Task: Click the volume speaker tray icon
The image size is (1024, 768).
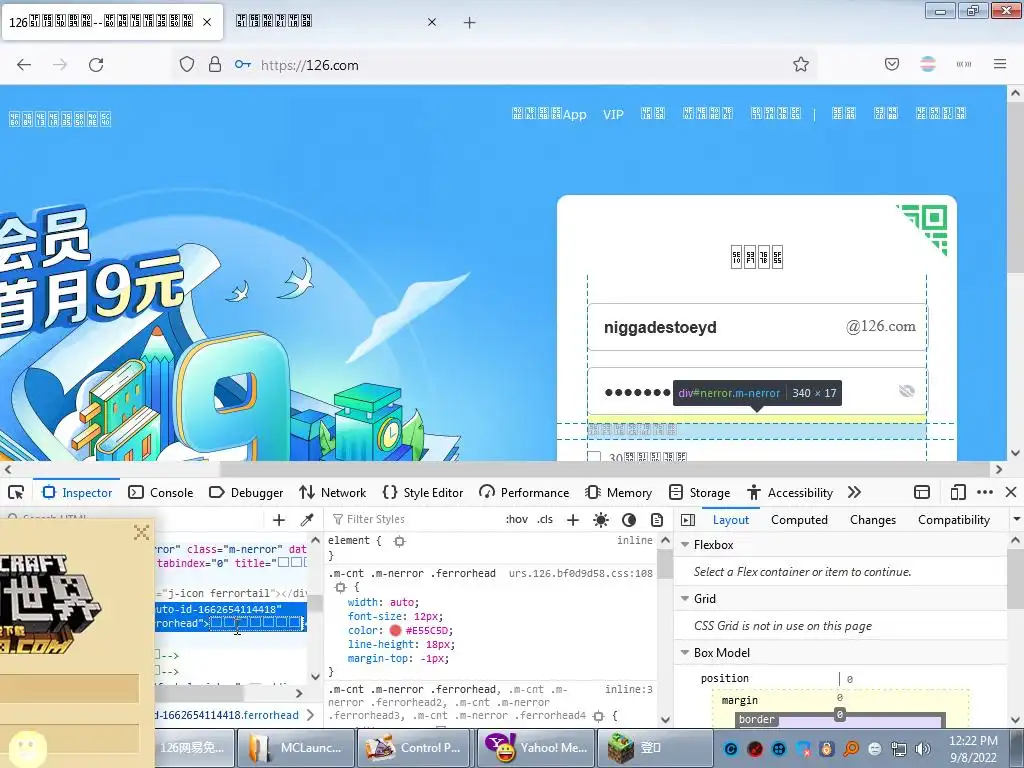Action: point(922,748)
